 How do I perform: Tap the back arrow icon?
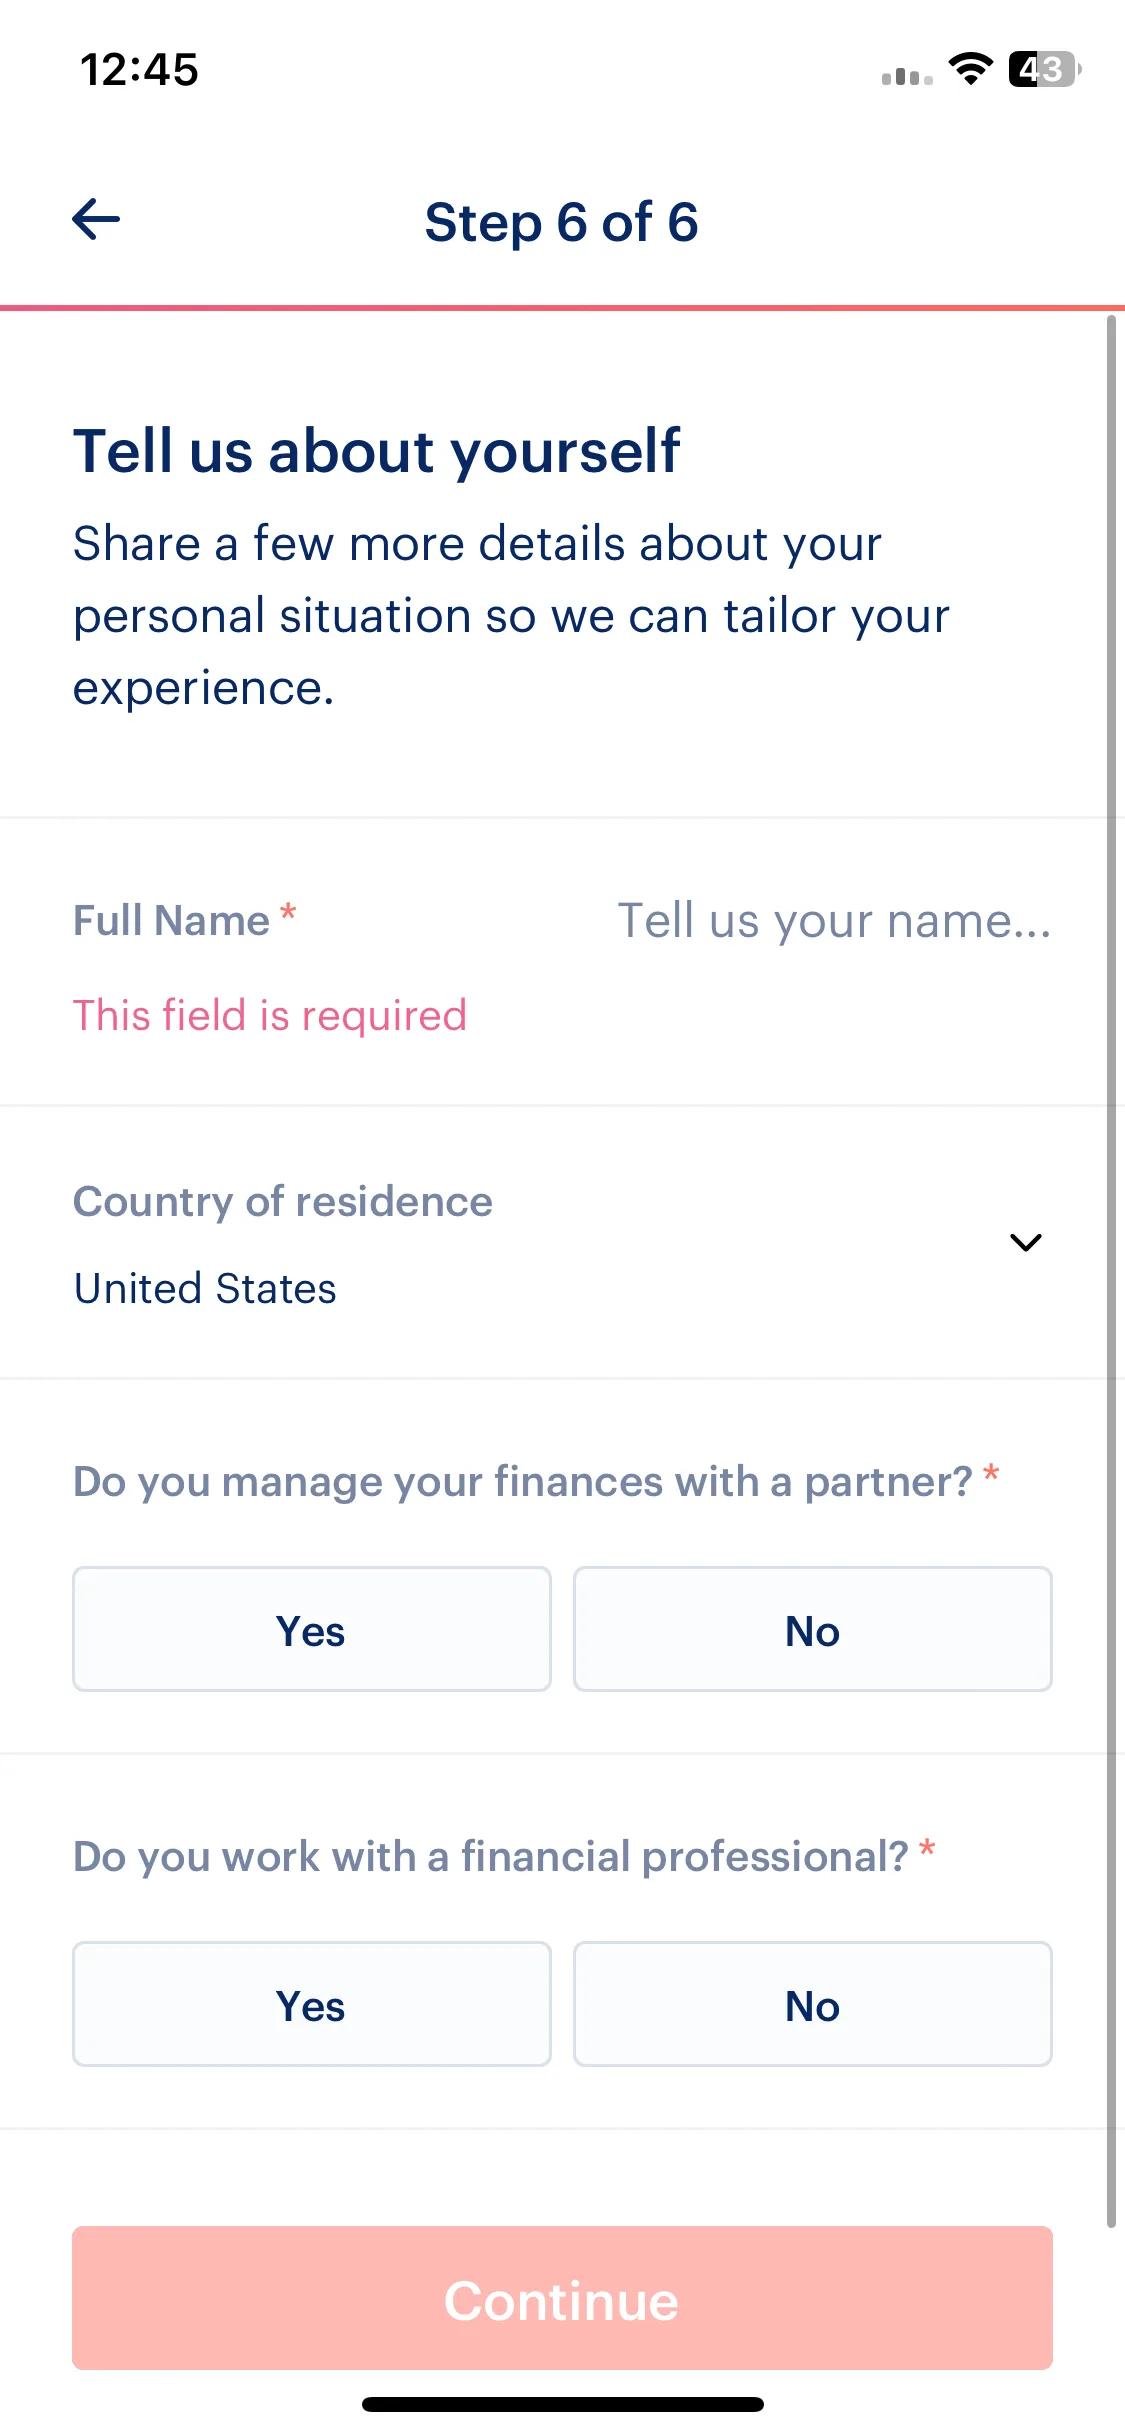tap(96, 219)
